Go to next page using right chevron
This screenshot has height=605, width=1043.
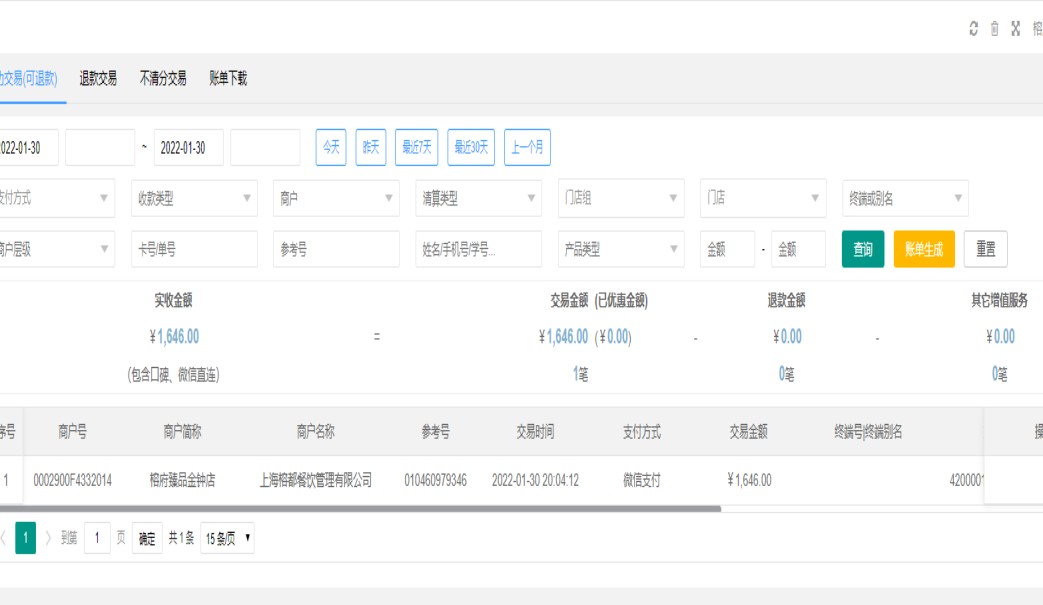tap(48, 538)
